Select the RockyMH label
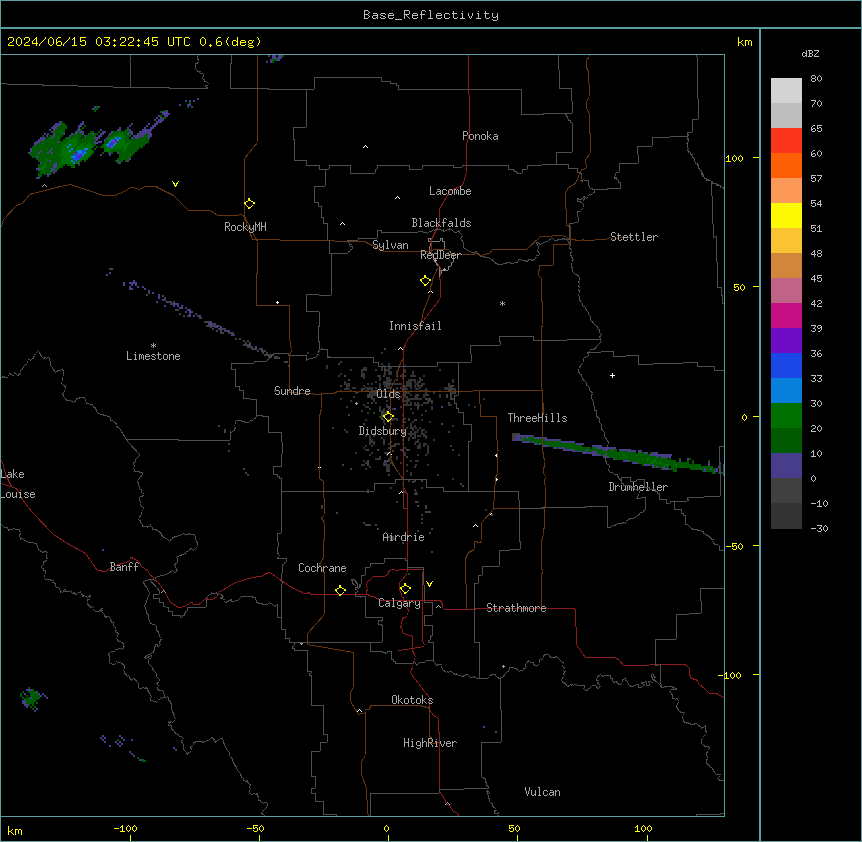The height and width of the screenshot is (842, 862). 245,227
